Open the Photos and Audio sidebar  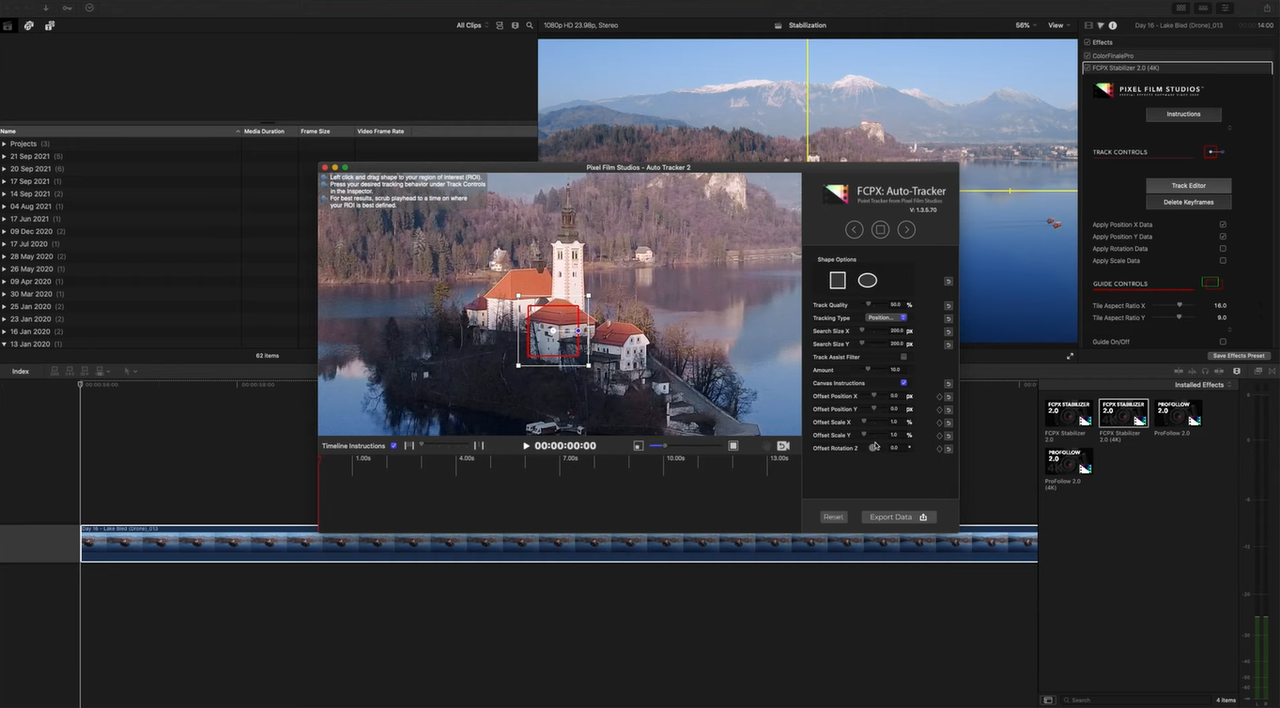(28, 25)
